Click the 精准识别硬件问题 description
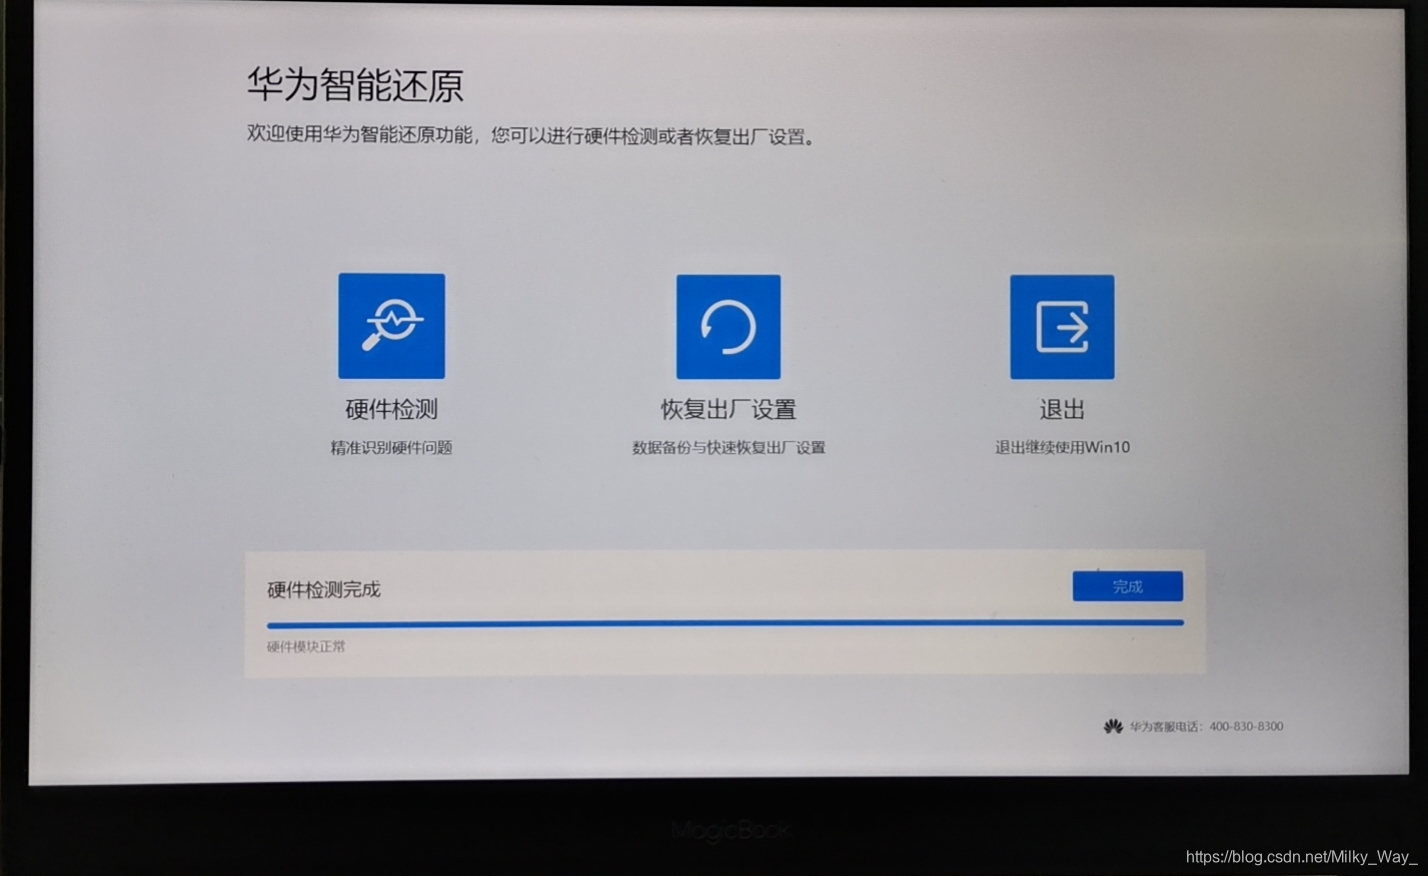This screenshot has width=1428, height=876. (x=391, y=447)
